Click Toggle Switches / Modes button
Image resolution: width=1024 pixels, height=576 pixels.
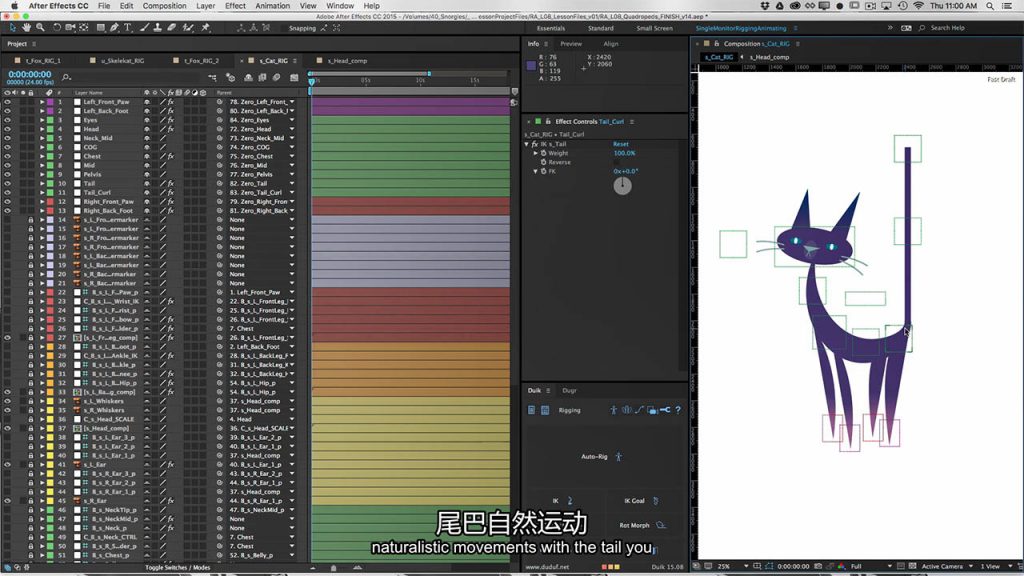tap(178, 568)
